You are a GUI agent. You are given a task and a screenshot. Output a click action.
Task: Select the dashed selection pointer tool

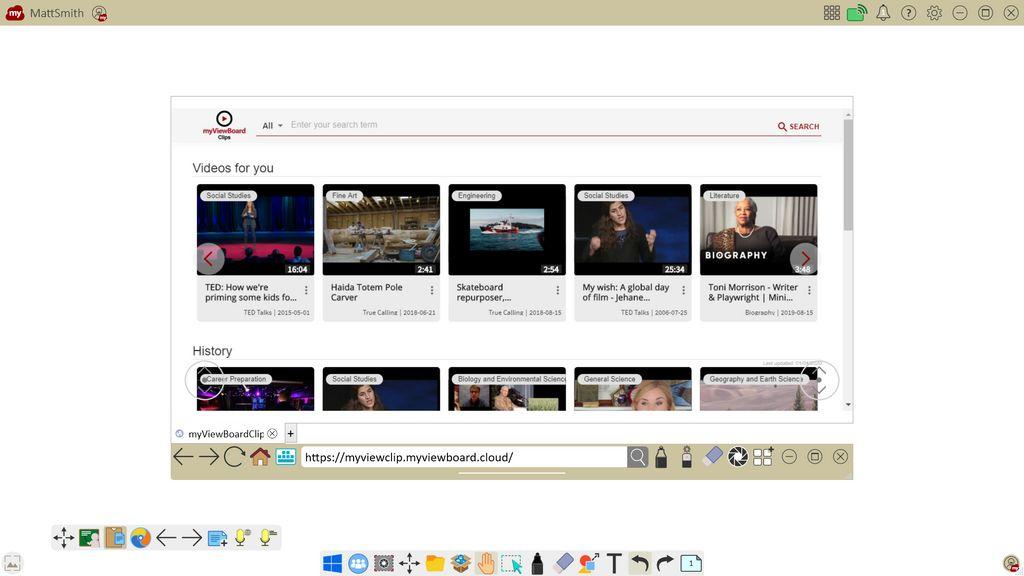[511, 563]
